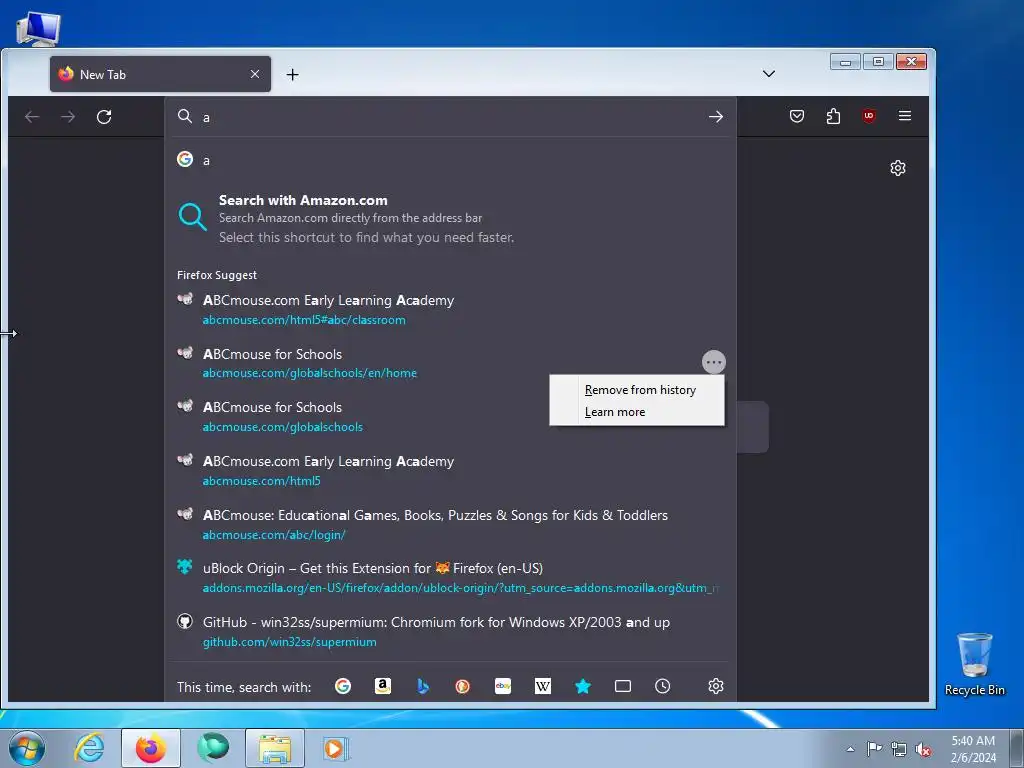Open the taskbar clock showing 5:40 AM
The height and width of the screenshot is (768, 1024).
point(973,749)
